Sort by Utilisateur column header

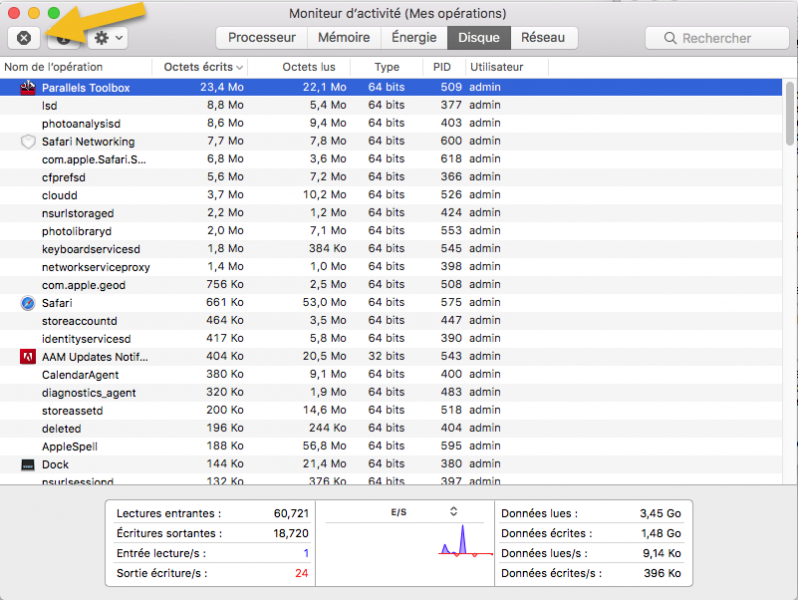click(507, 67)
